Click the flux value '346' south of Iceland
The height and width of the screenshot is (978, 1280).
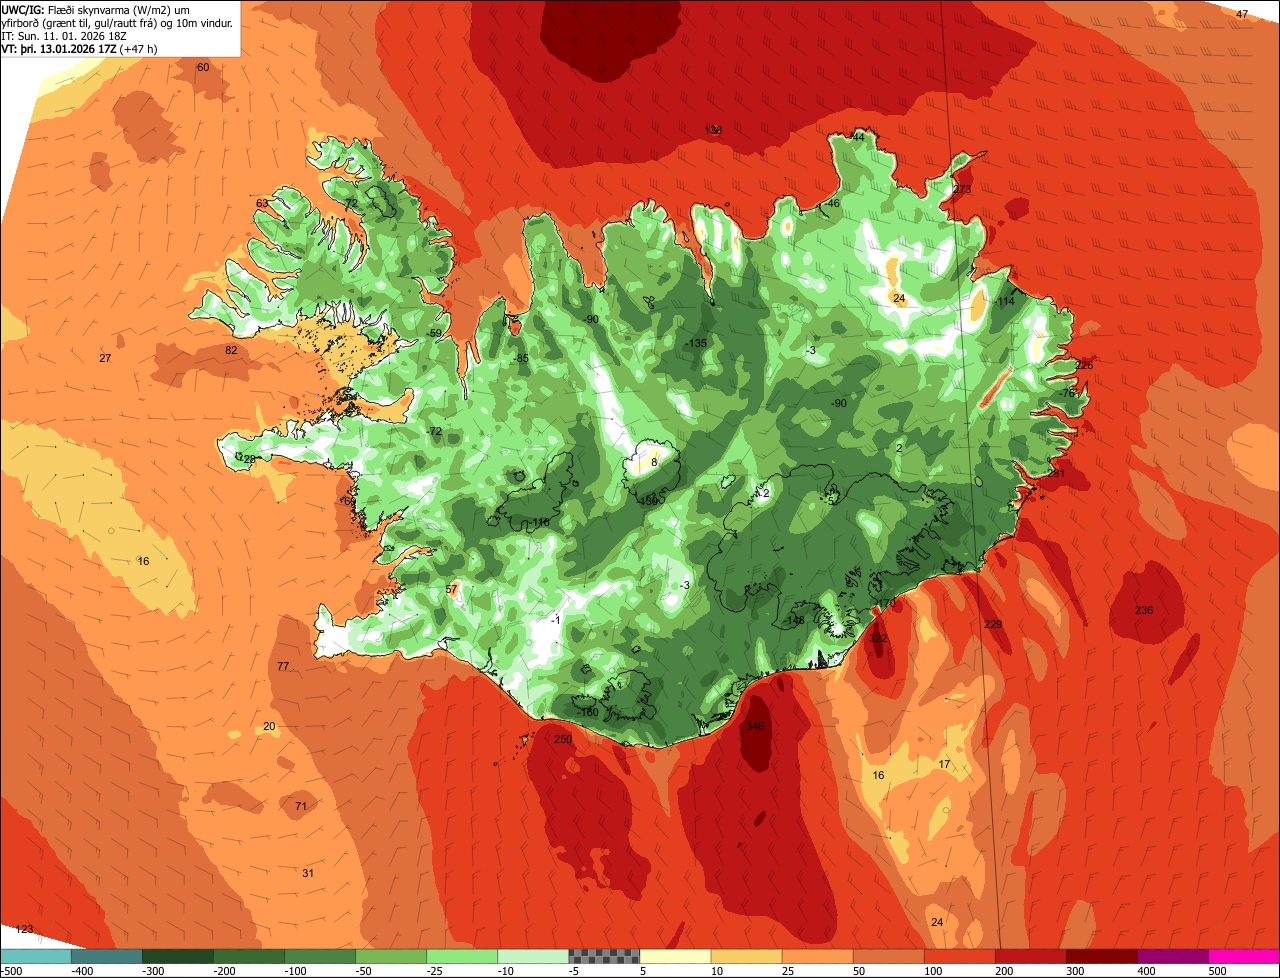tap(755, 726)
